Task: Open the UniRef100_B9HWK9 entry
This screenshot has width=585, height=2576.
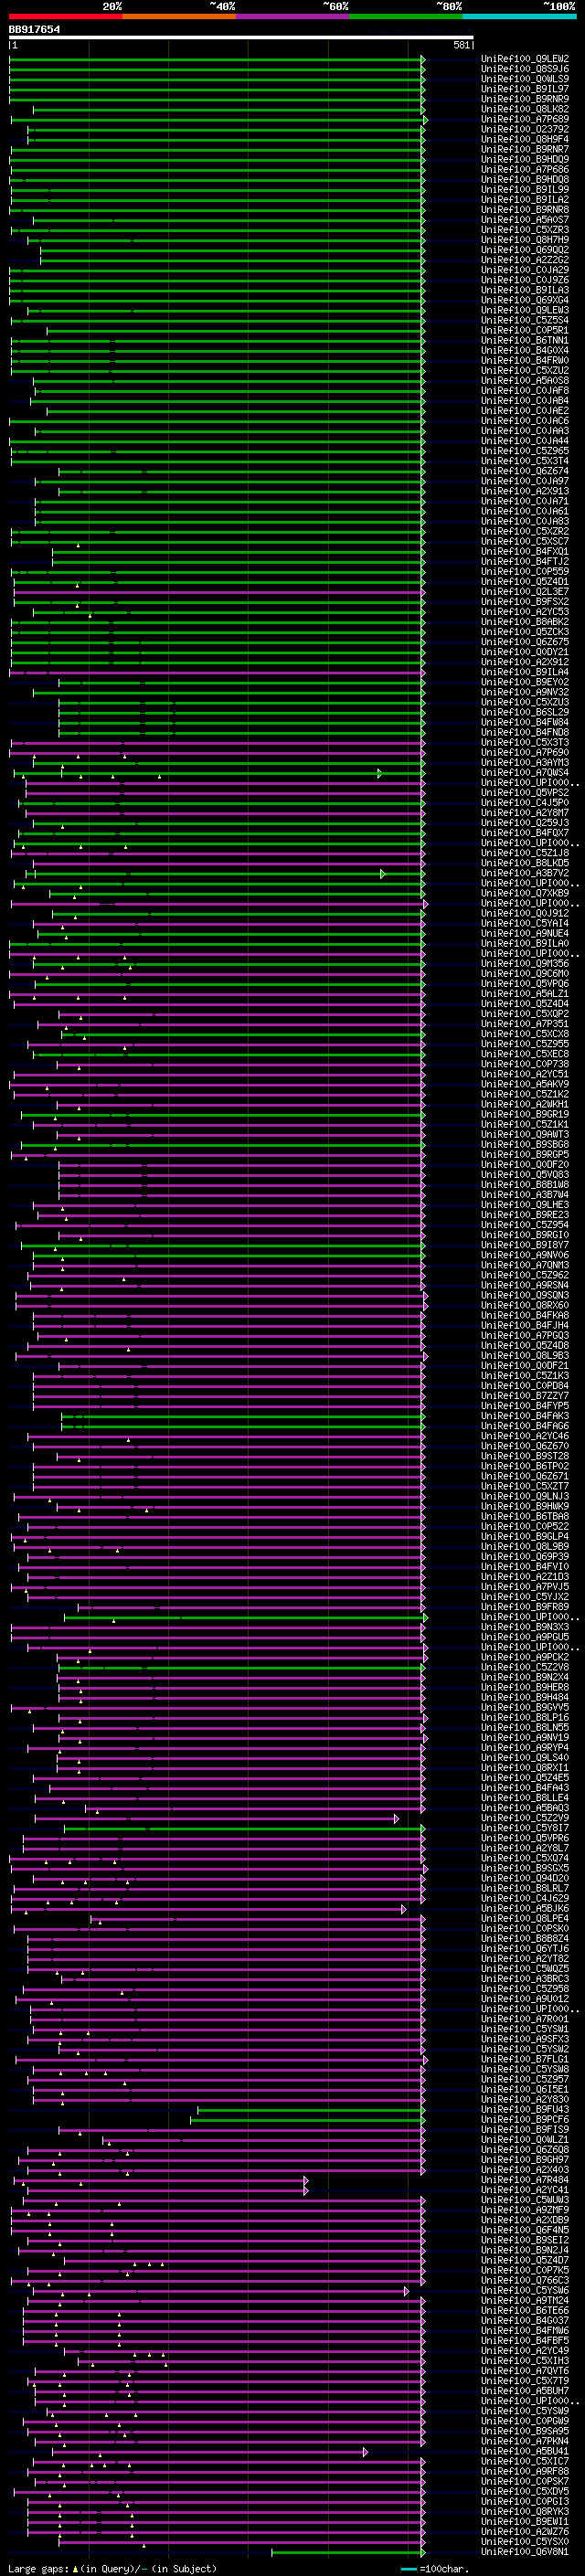Action: 525,1506
